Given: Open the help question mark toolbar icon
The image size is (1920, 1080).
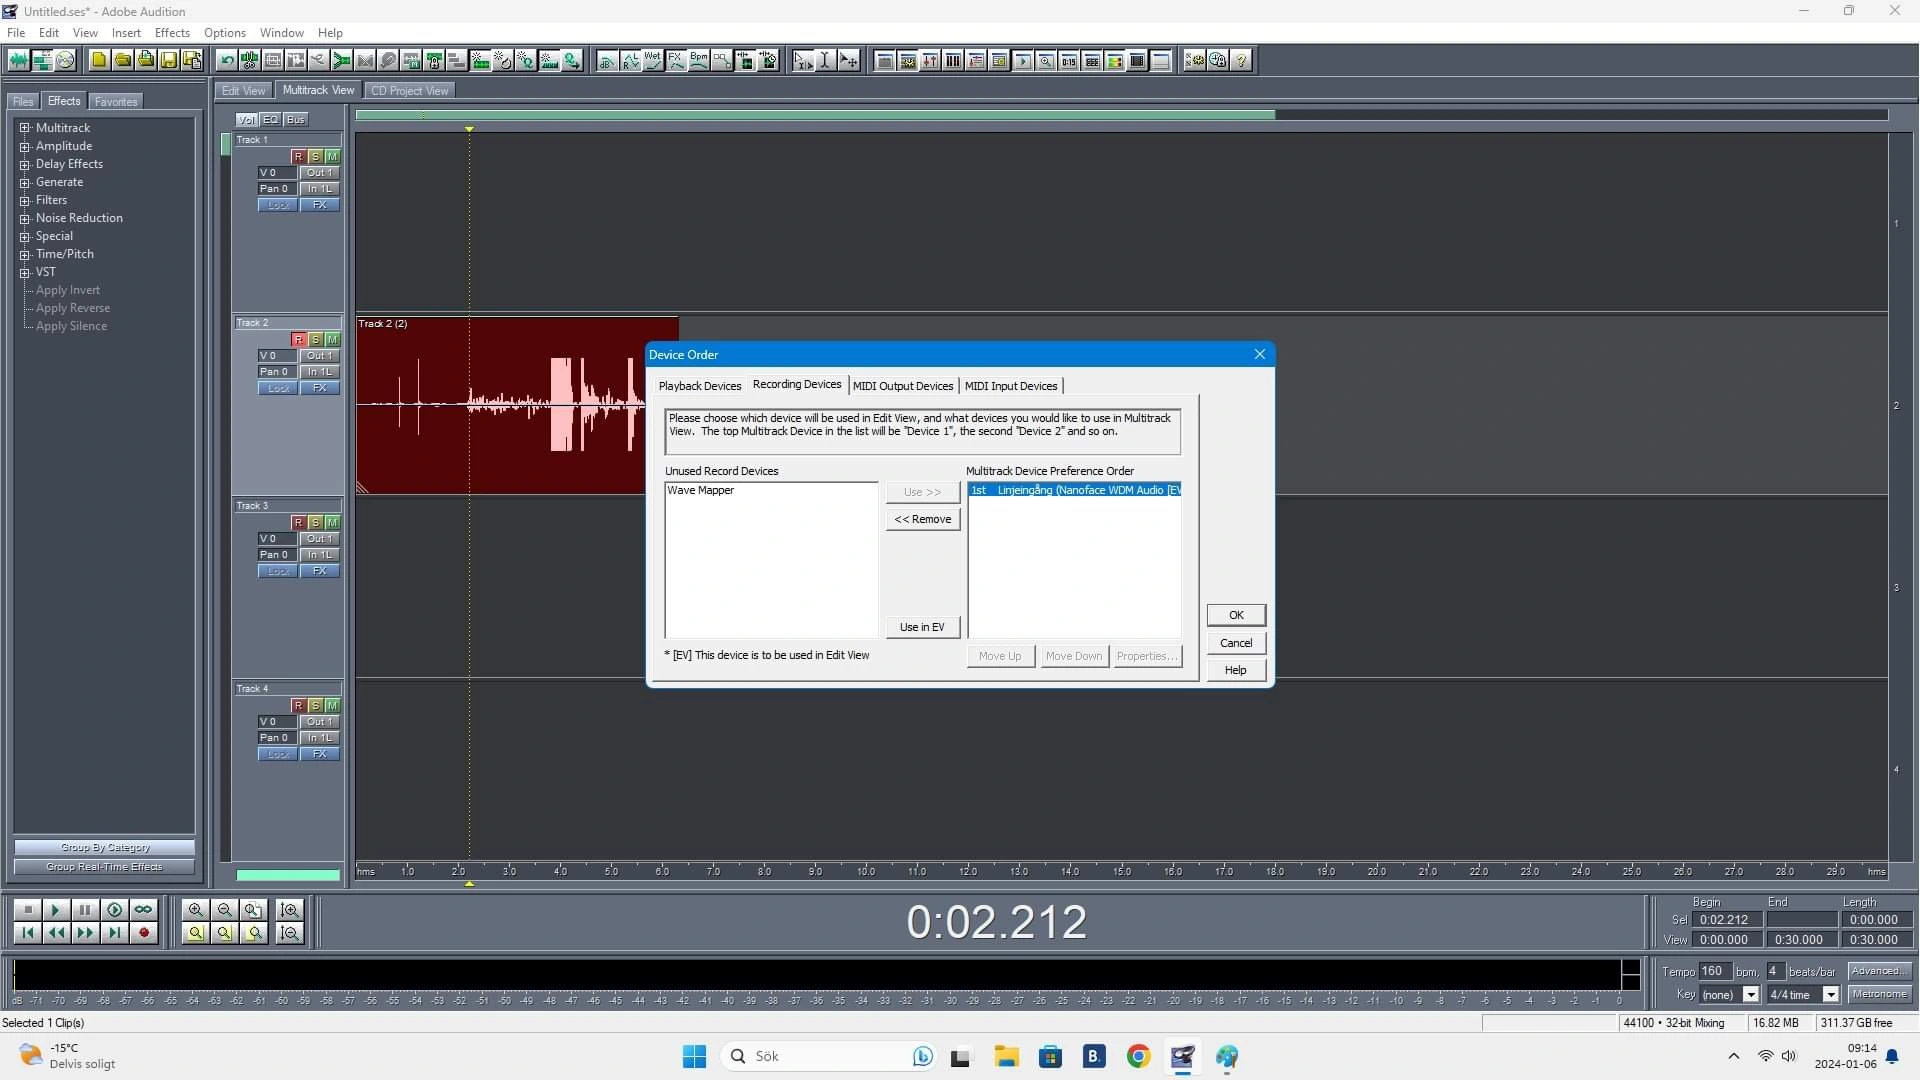Looking at the screenshot, I should [x=1241, y=61].
